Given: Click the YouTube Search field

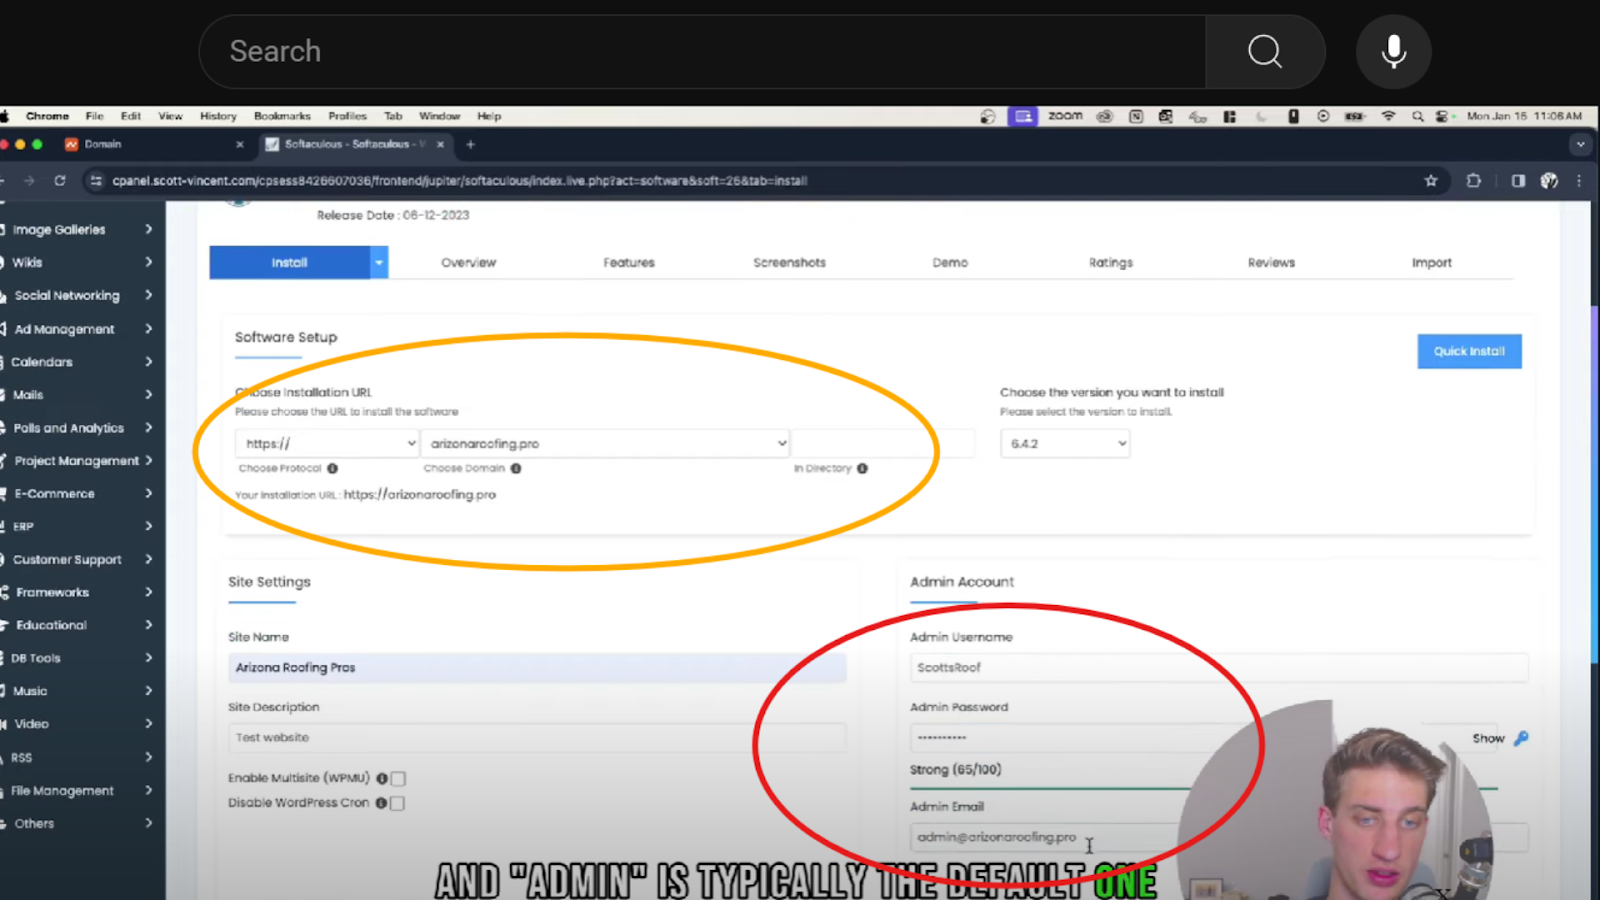Looking at the screenshot, I should [702, 51].
